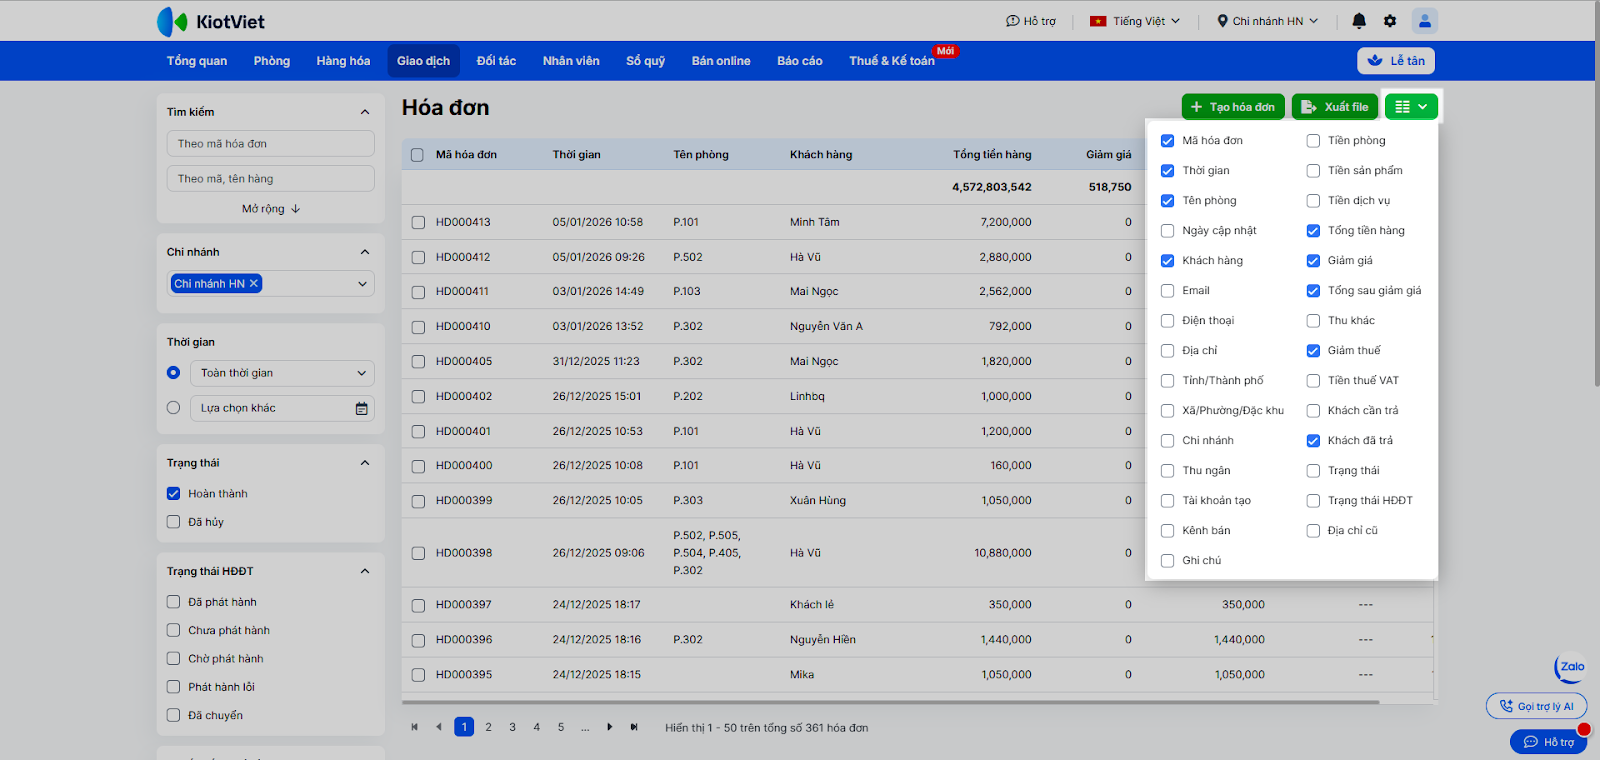Open the Báo cáo menu
This screenshot has height=760, width=1600.
tap(799, 61)
